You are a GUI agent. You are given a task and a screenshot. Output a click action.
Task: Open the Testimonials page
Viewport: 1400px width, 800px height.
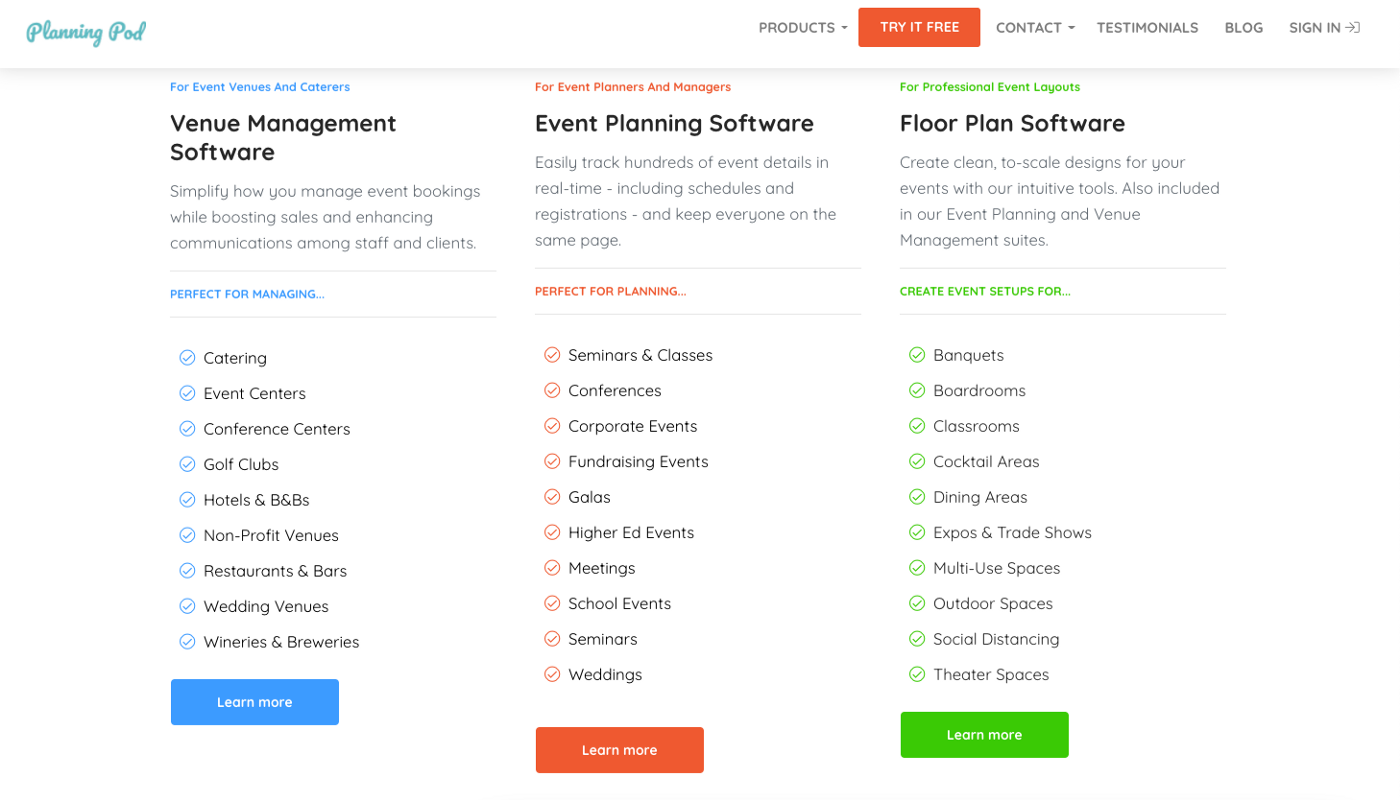pos(1147,28)
